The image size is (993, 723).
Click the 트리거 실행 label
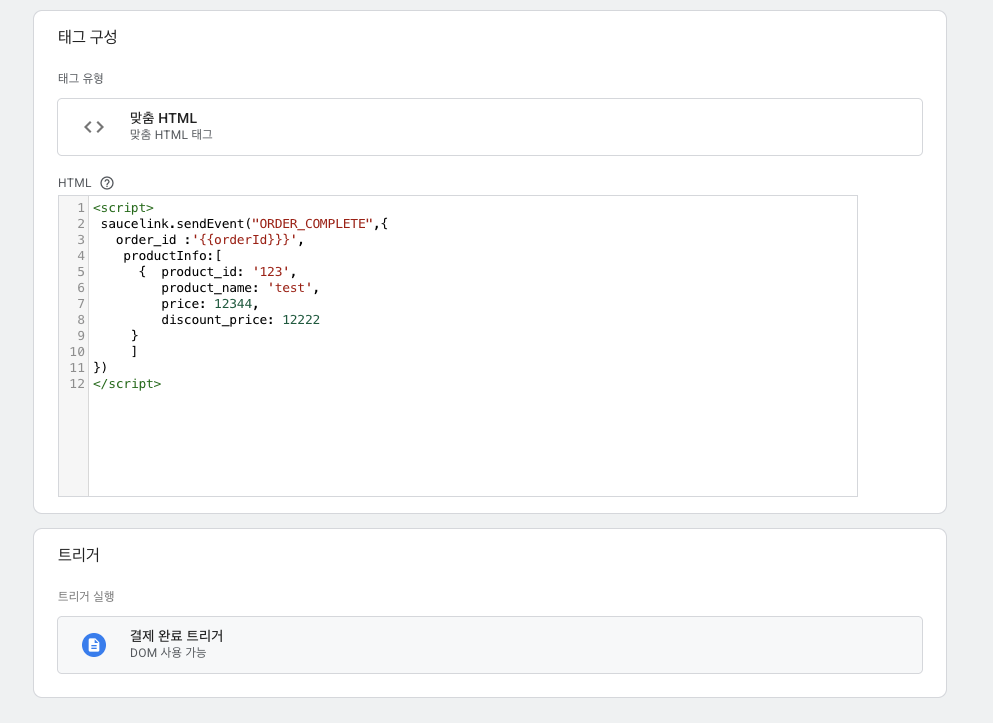tap(86, 596)
